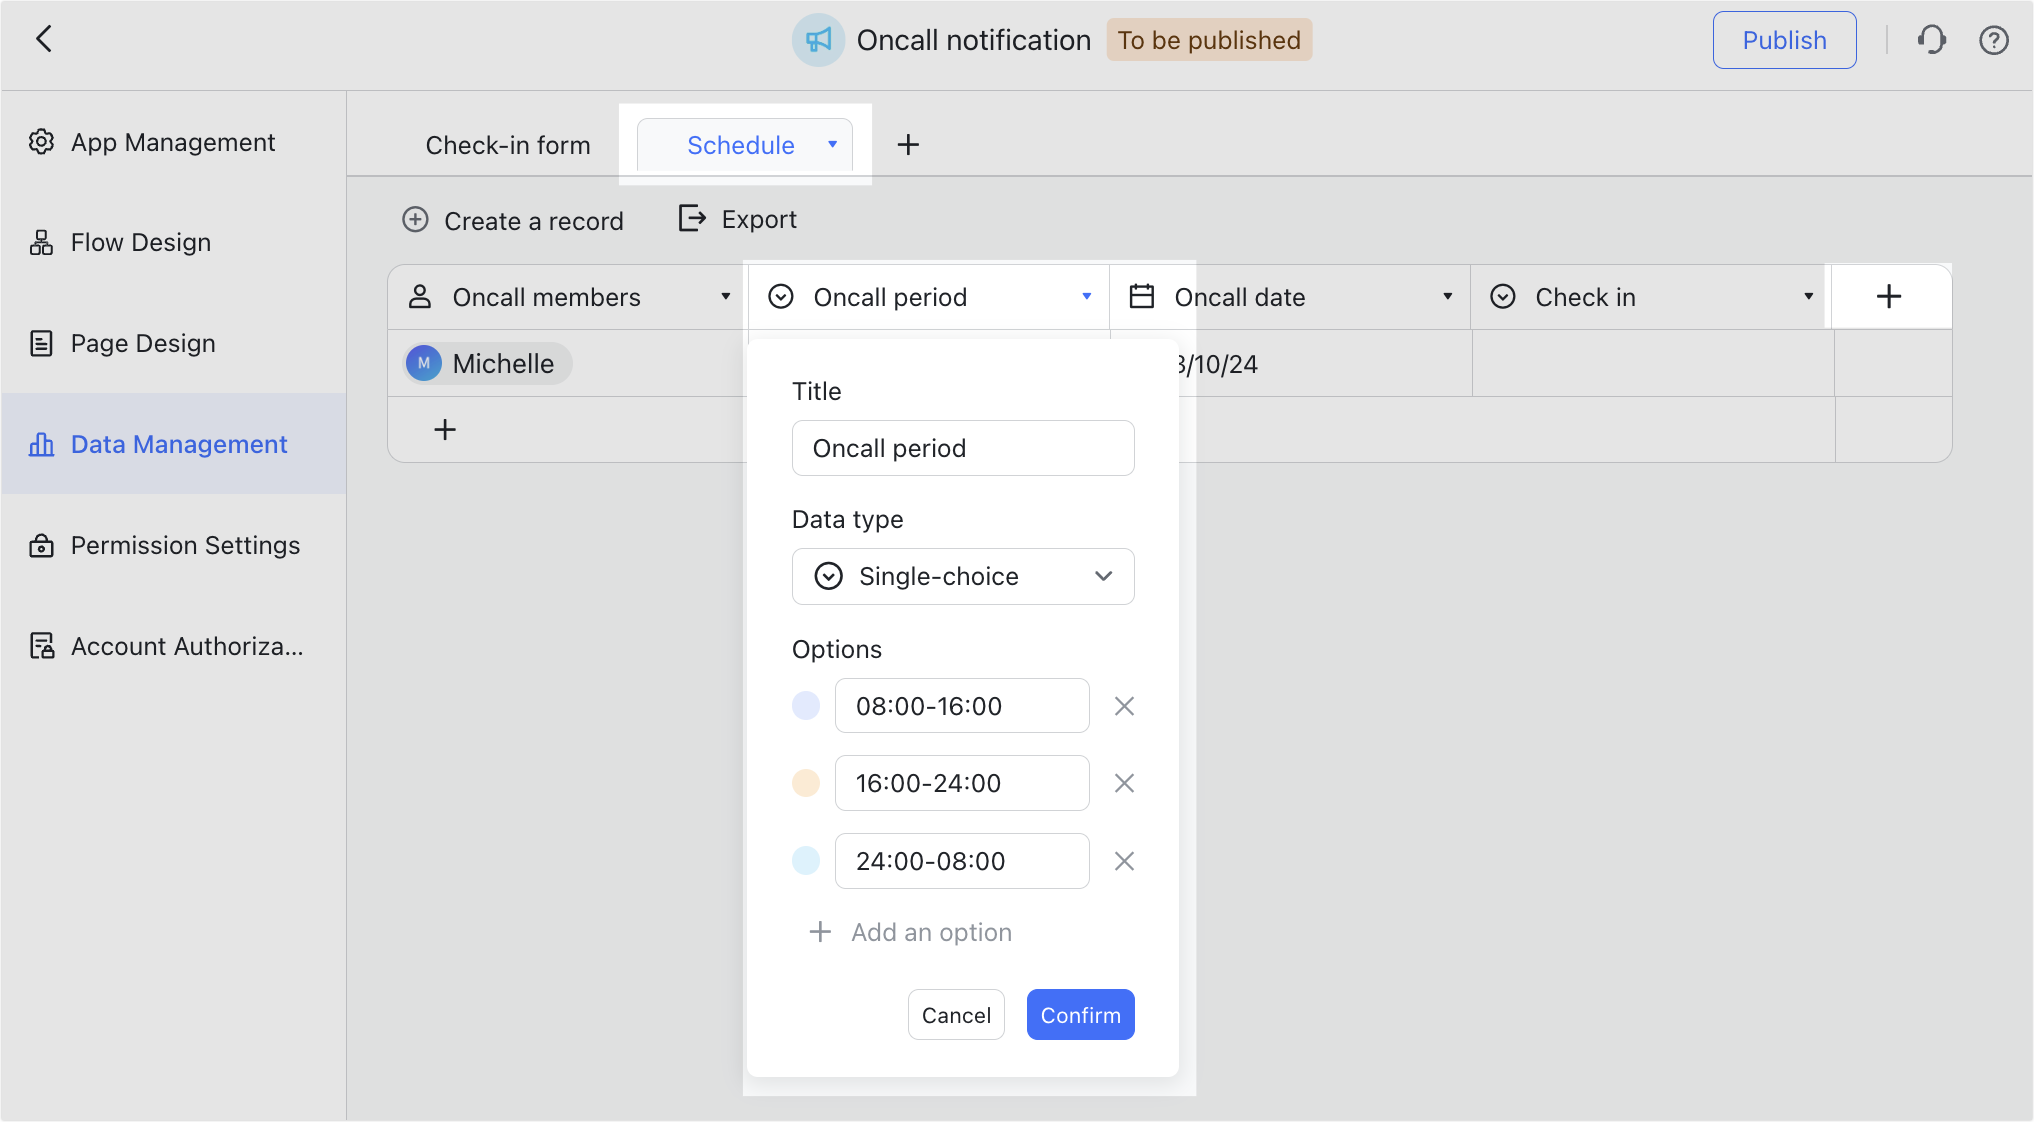This screenshot has height=1122, width=2034.
Task: Change color of 16:00-24:00 option
Action: [x=806, y=783]
